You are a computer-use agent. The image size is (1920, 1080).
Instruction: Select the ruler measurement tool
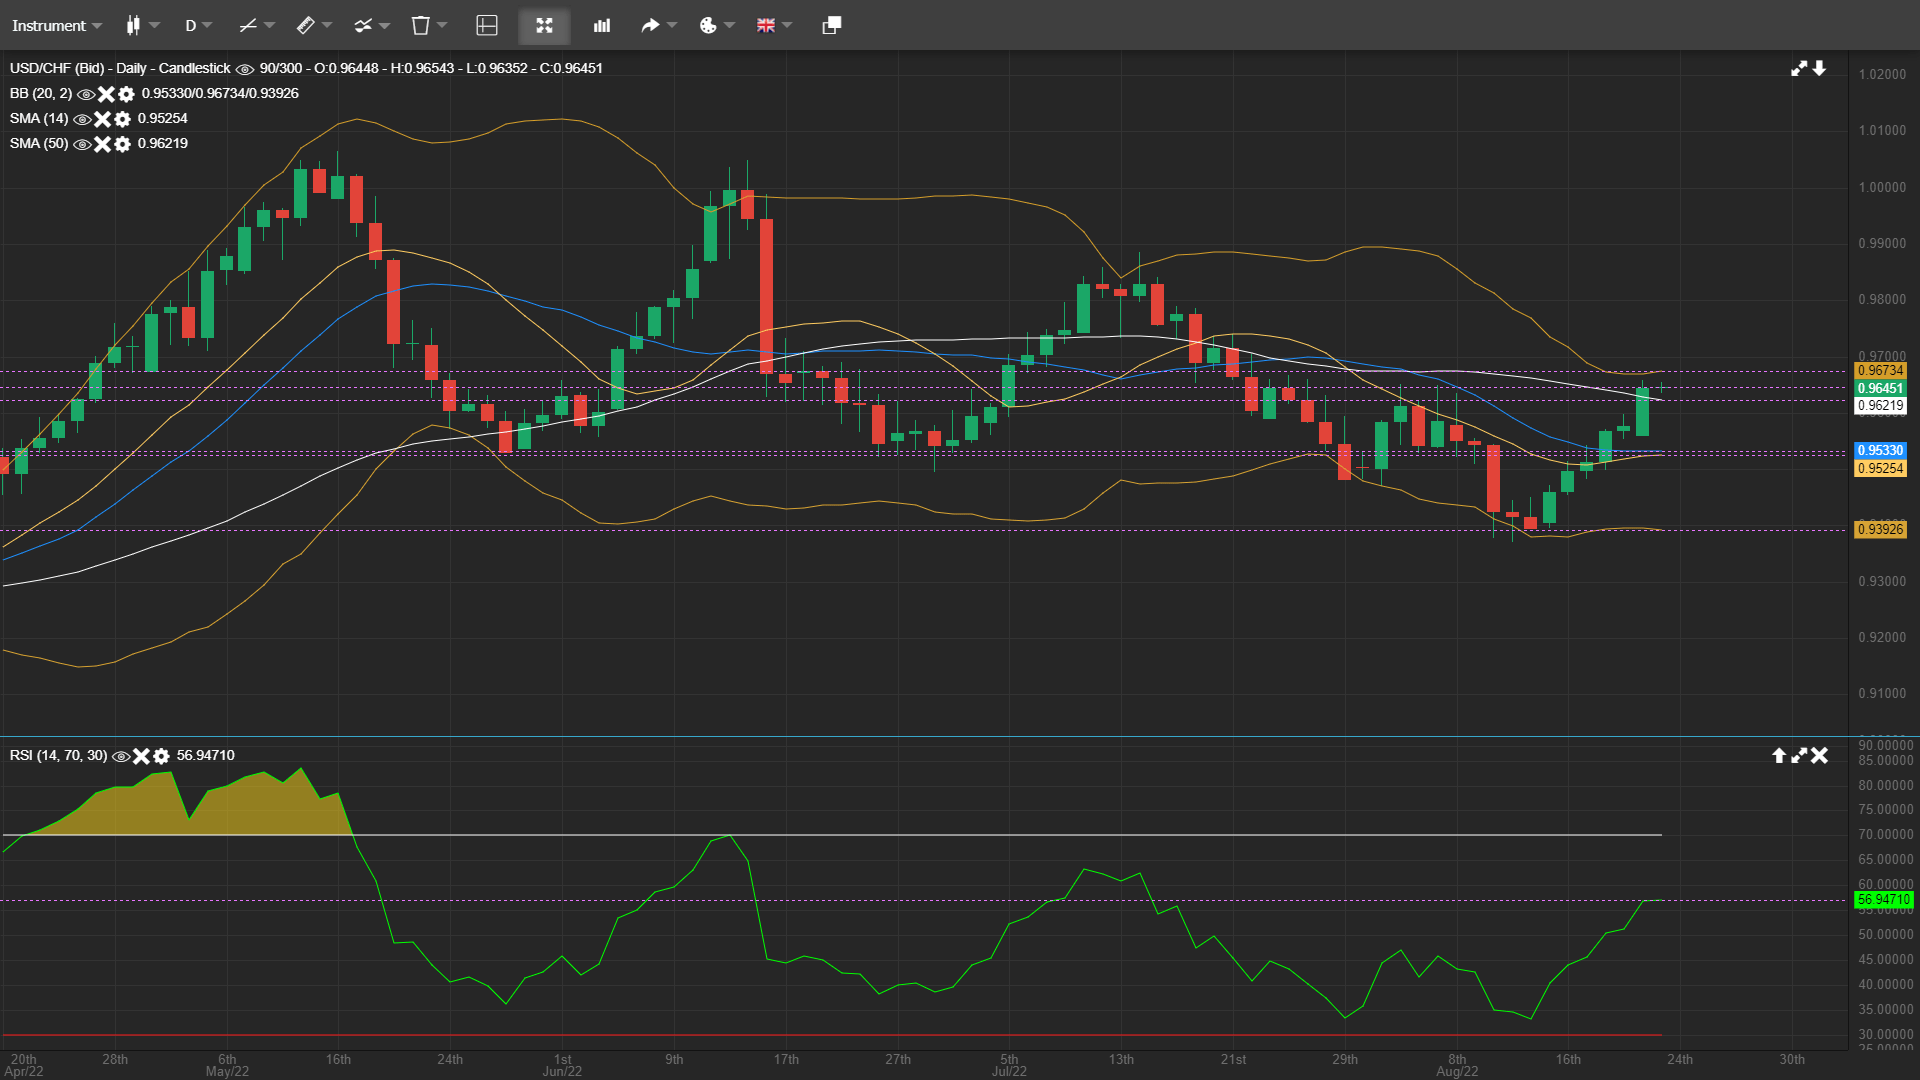[305, 25]
